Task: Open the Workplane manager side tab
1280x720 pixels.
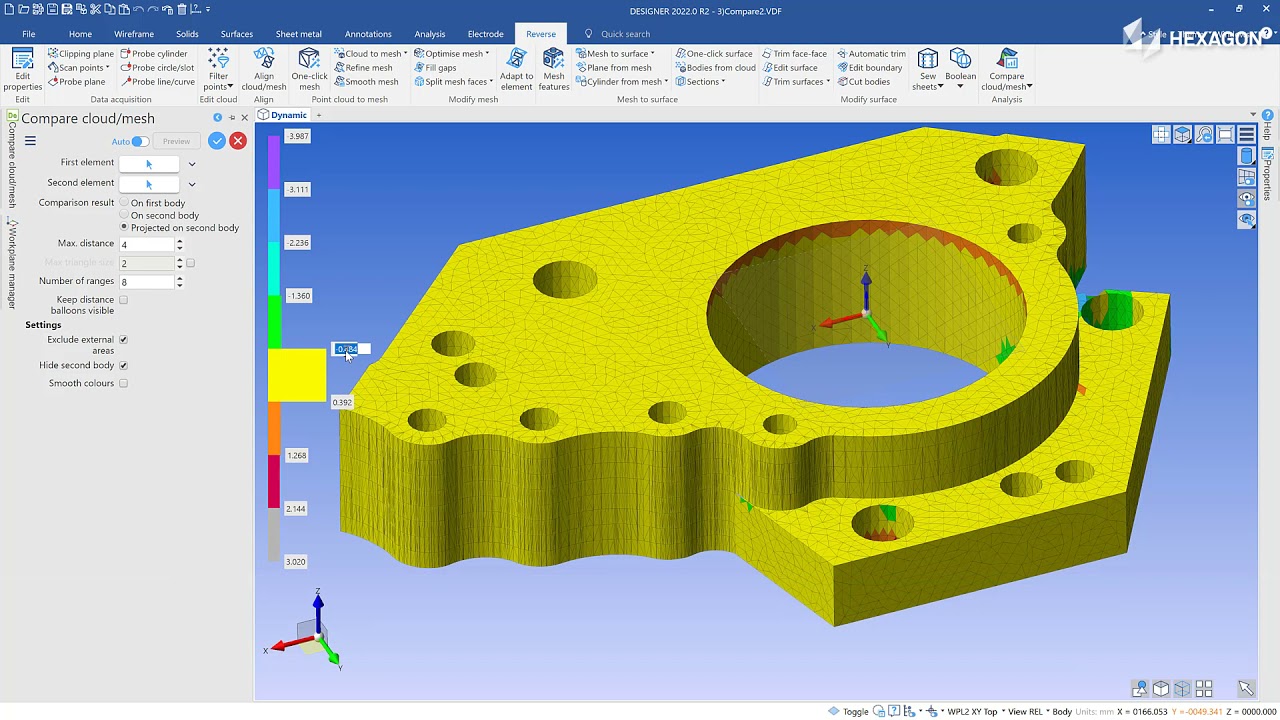Action: (x=13, y=265)
